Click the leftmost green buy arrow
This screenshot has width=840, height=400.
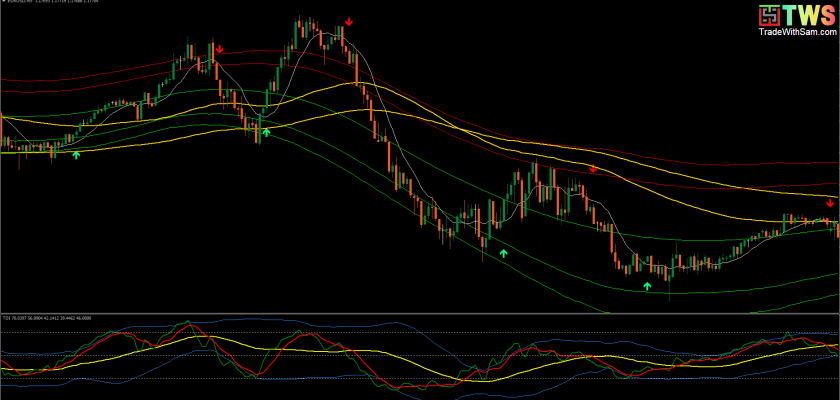tap(75, 154)
